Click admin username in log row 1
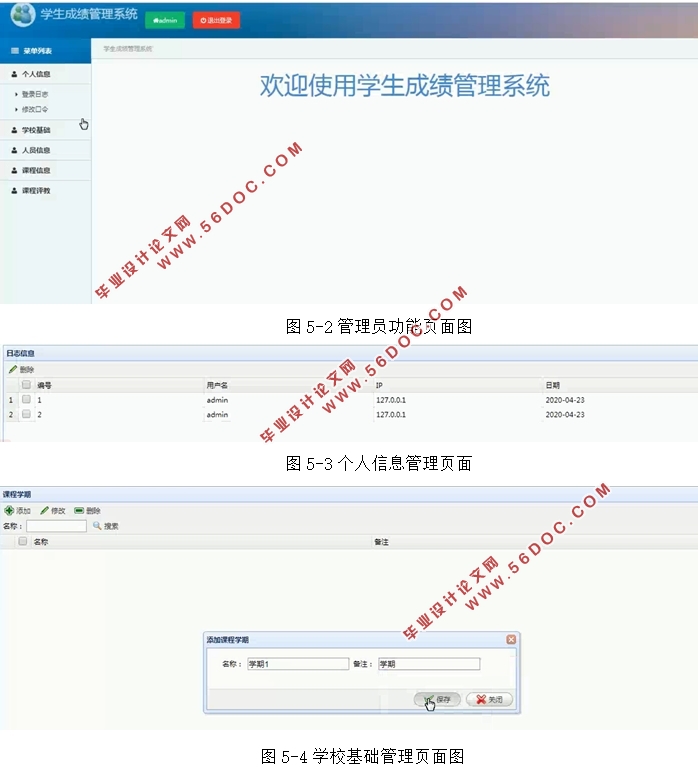The height and width of the screenshot is (768, 698). tap(217, 400)
